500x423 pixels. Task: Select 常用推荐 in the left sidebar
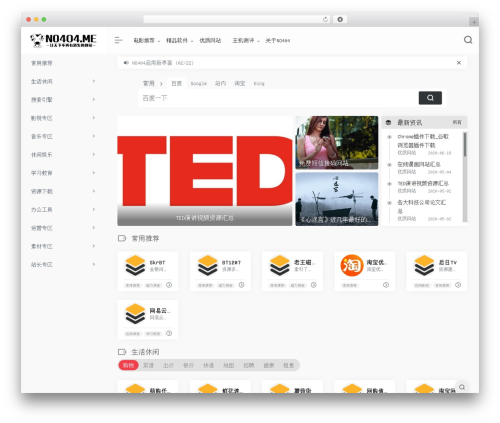click(42, 63)
